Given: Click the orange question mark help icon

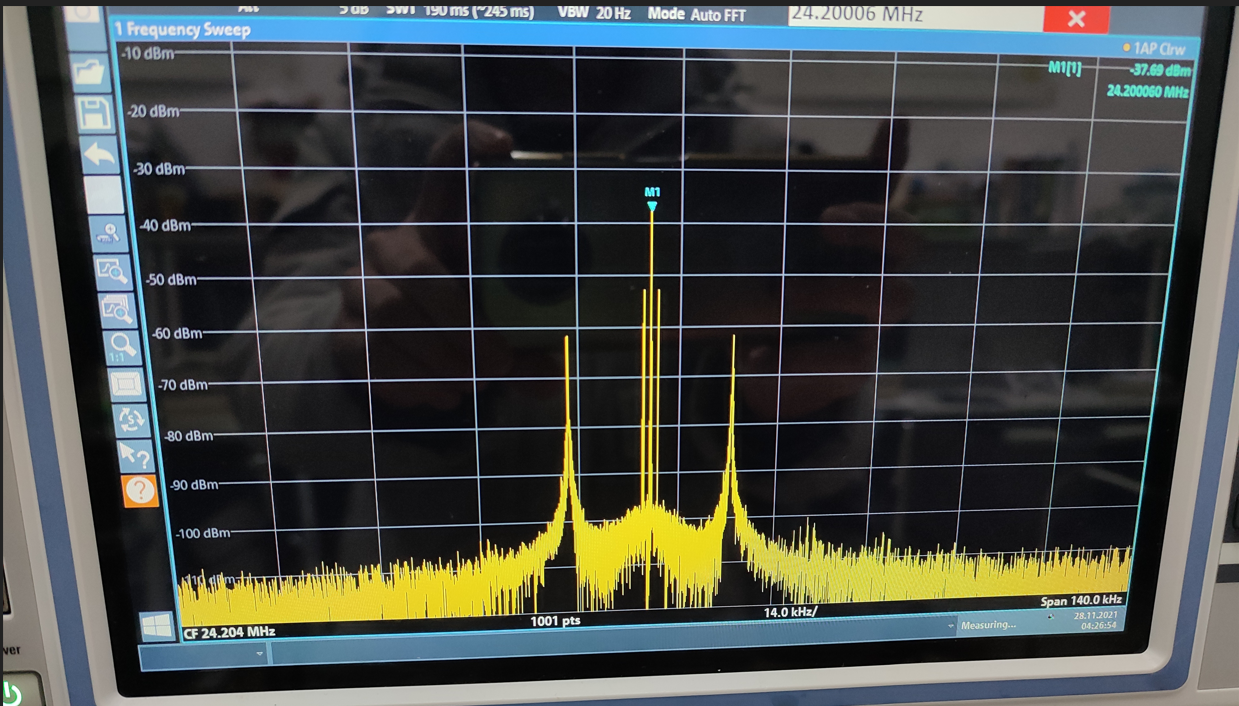Looking at the screenshot, I should point(140,490).
